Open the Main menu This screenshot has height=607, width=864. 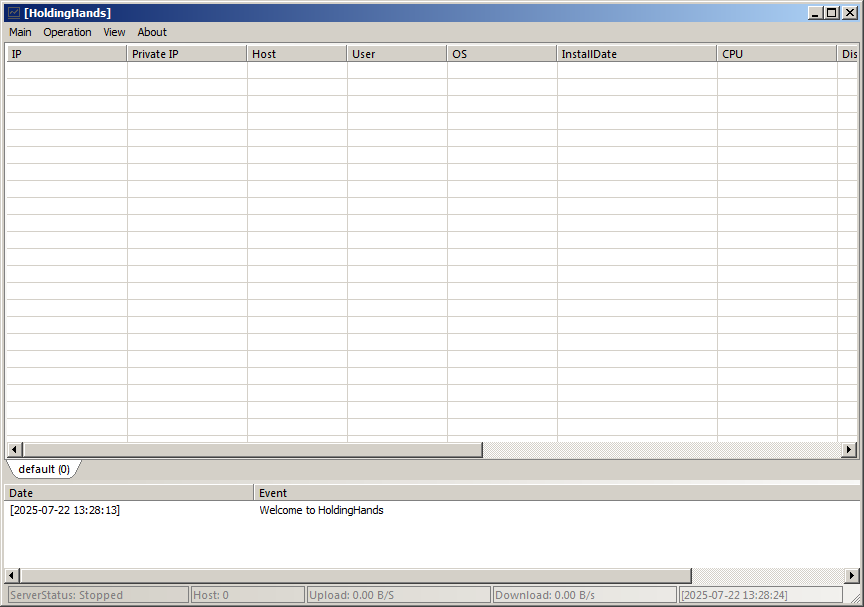coord(20,32)
